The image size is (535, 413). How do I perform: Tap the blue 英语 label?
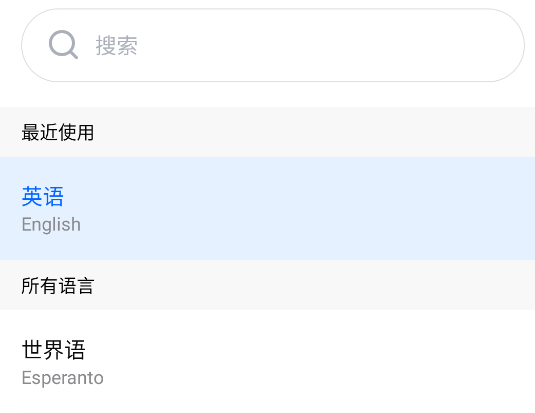(43, 197)
